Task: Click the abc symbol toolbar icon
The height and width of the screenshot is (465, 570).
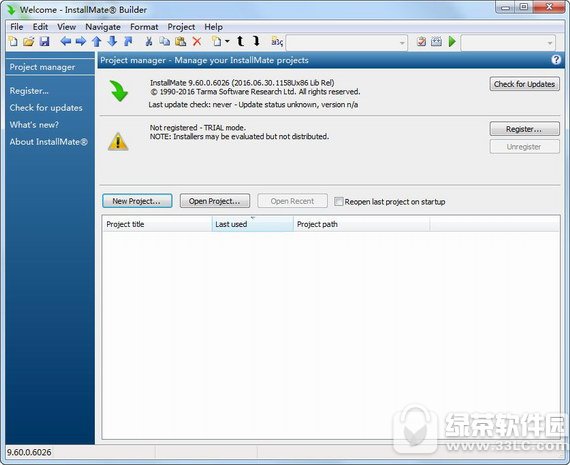Action: click(x=277, y=42)
